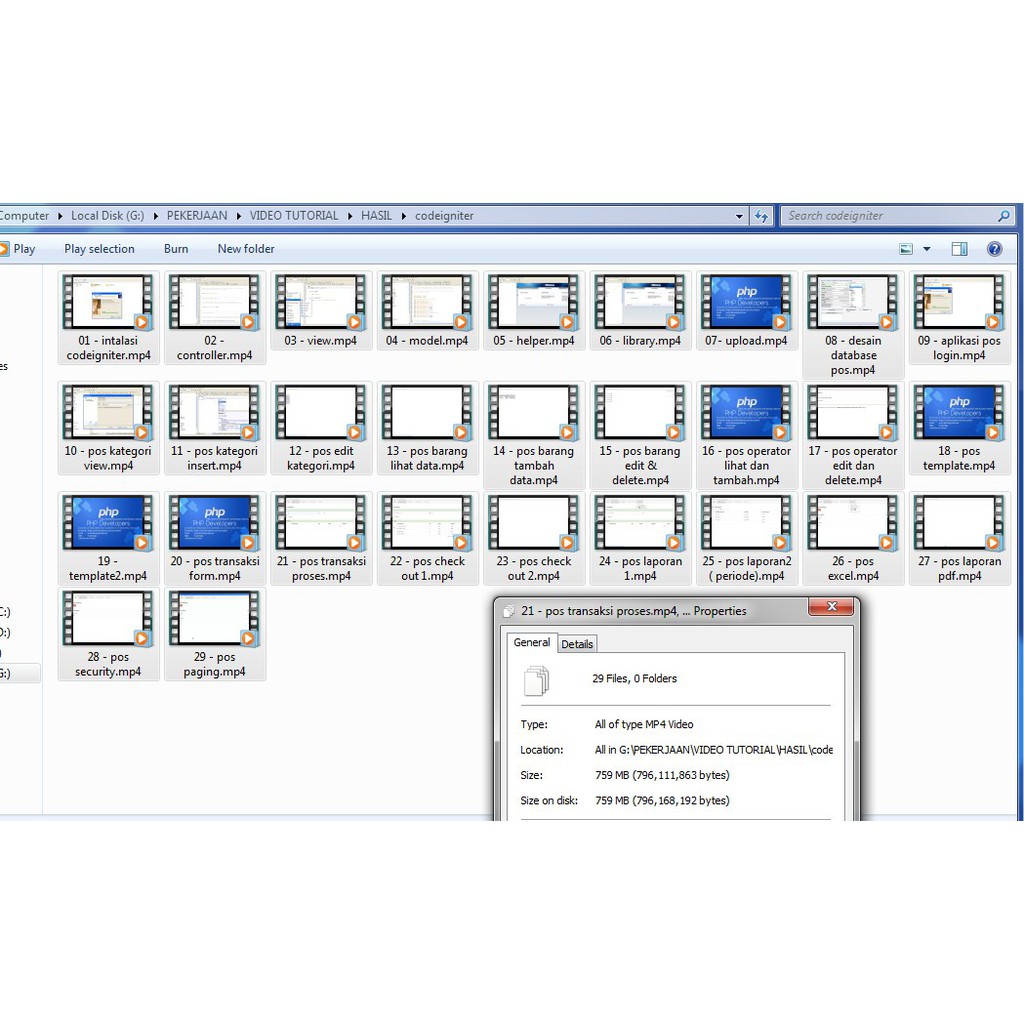The height and width of the screenshot is (1024, 1024).
Task: Click the Burn toolbar button
Action: coord(176,249)
